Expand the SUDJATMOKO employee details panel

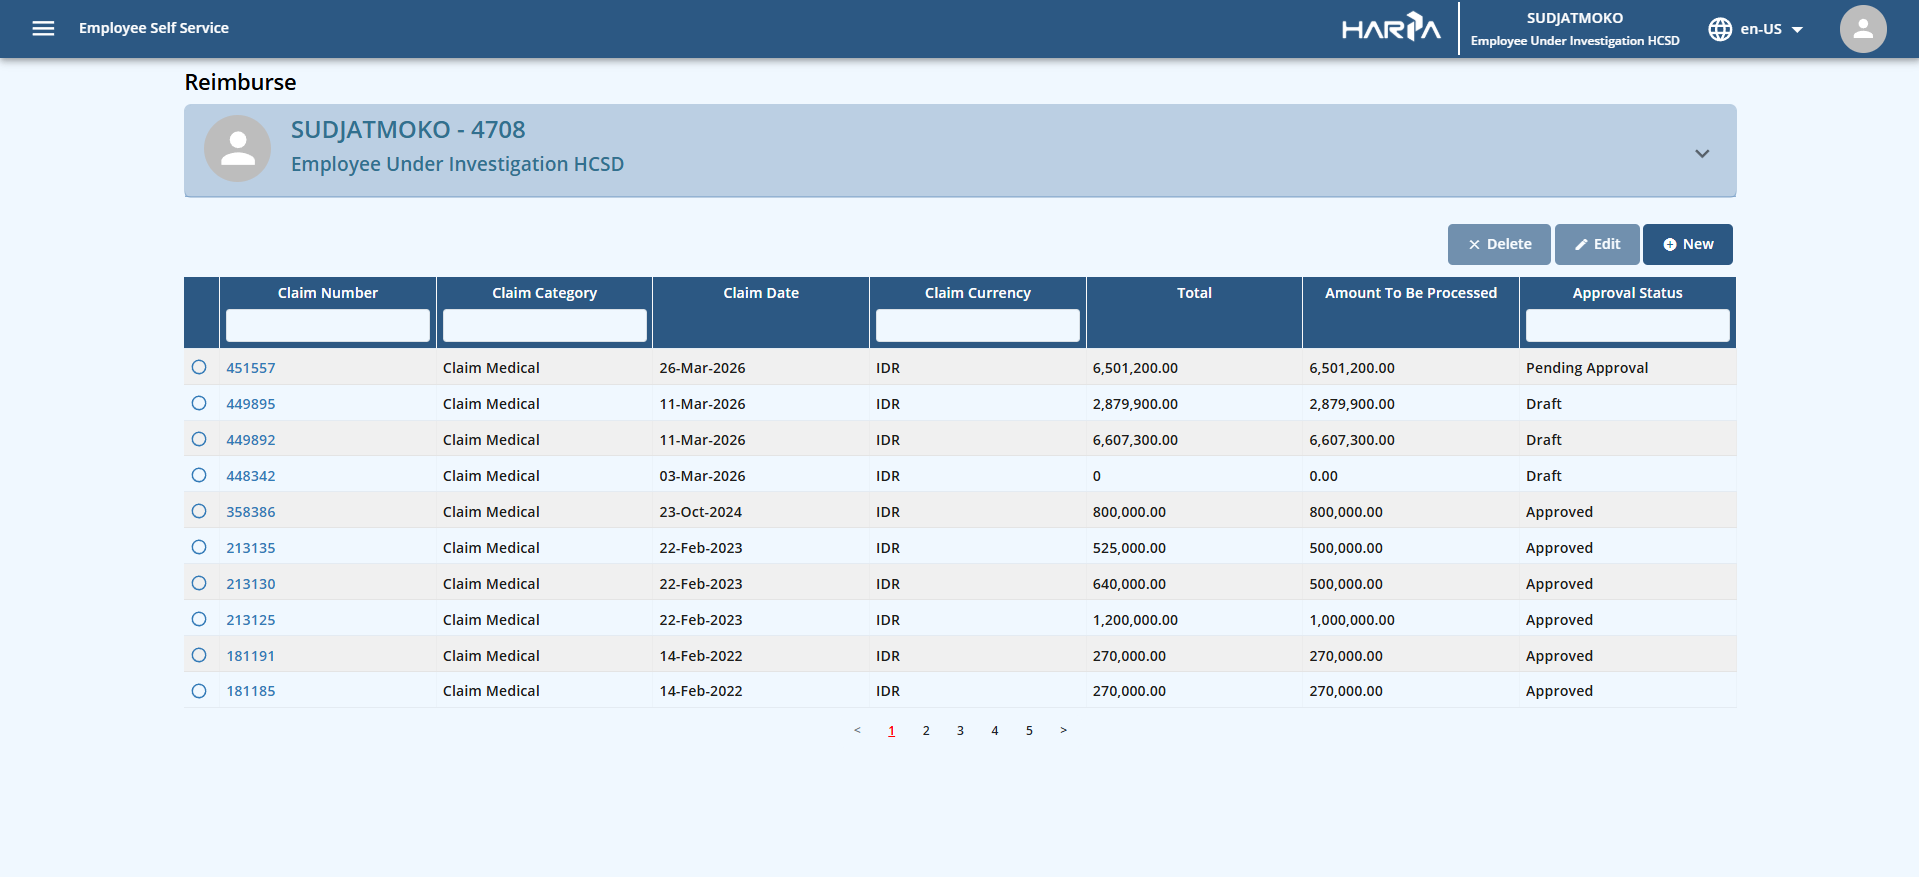[1701, 154]
